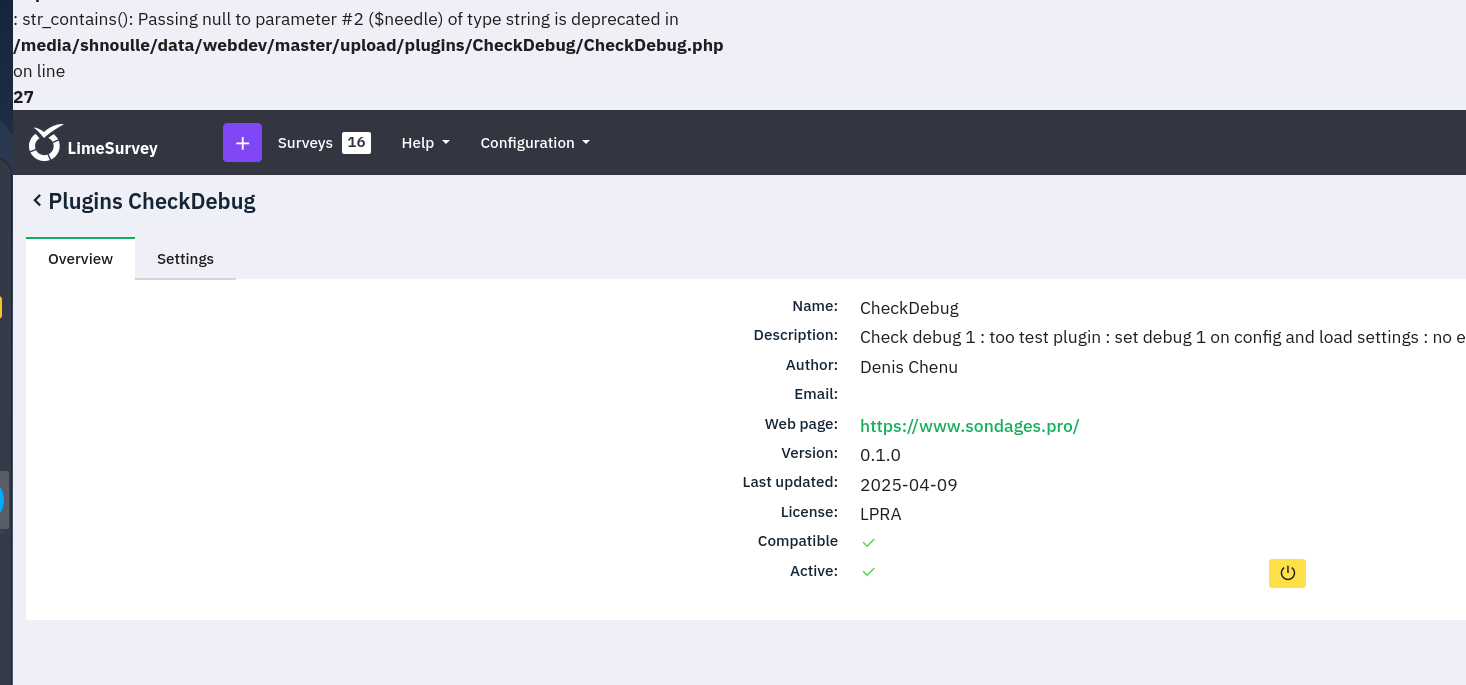Click the green checkmark next to Active
The image size is (1466, 685).
pos(868,572)
